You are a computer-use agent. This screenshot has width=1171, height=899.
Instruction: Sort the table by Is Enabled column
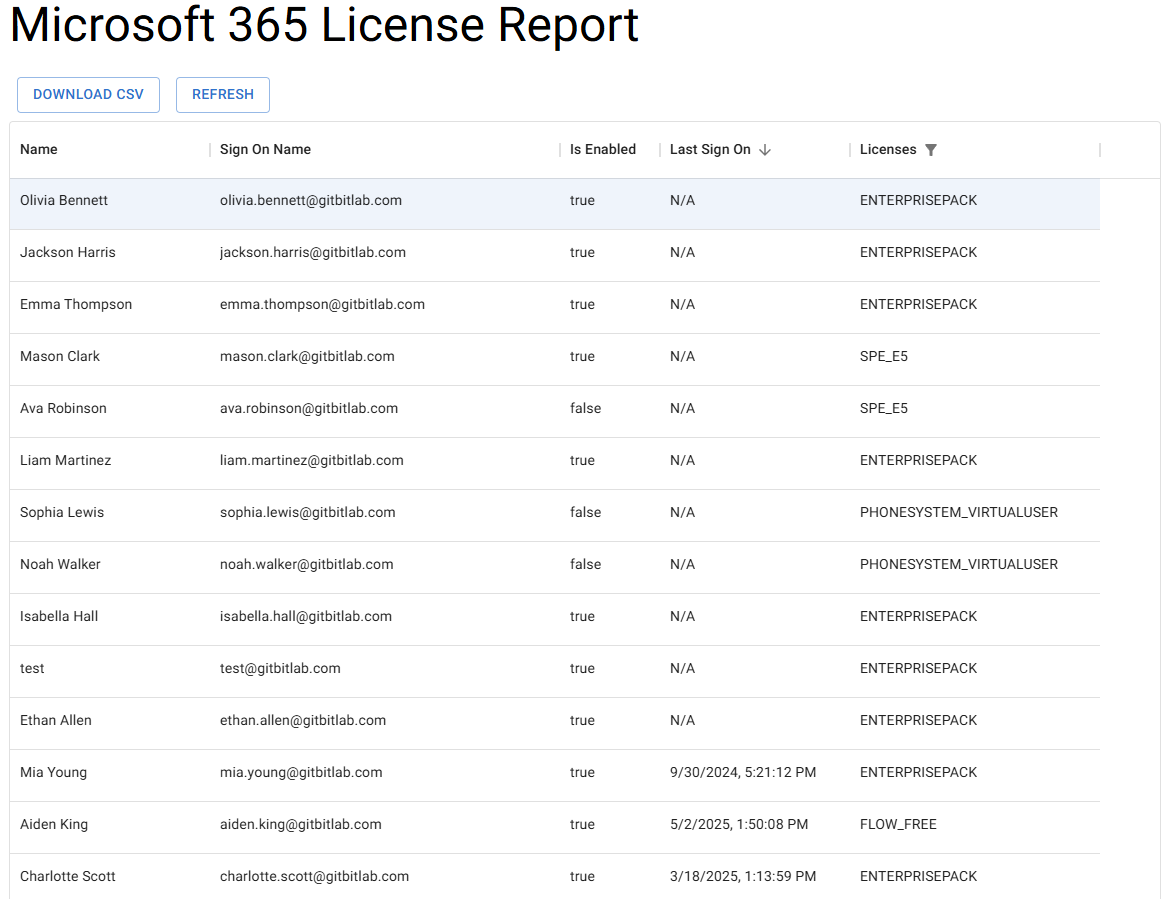[603, 149]
